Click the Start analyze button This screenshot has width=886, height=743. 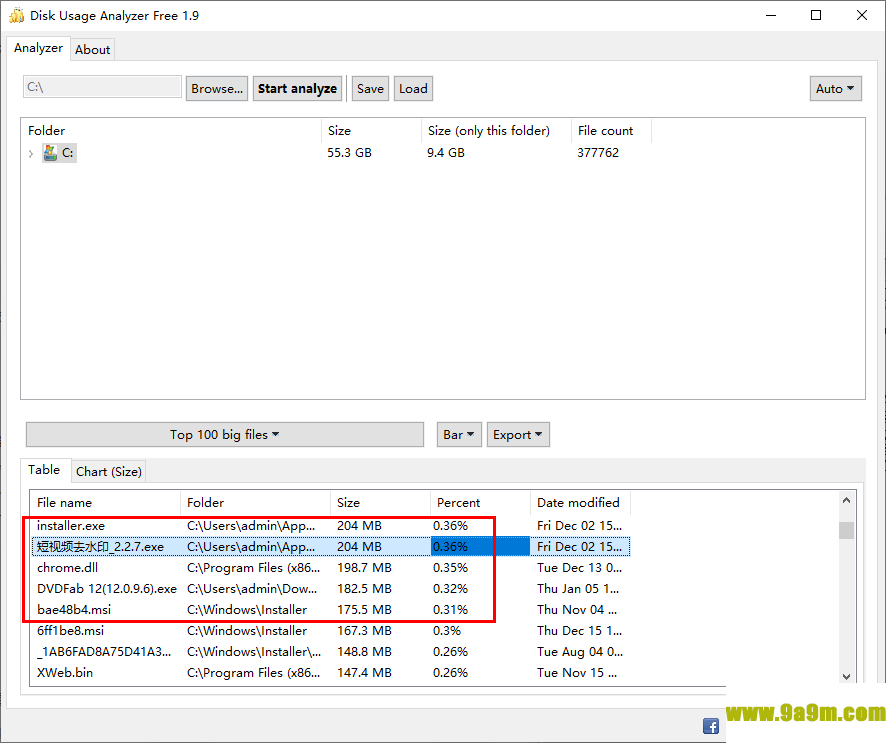297,89
